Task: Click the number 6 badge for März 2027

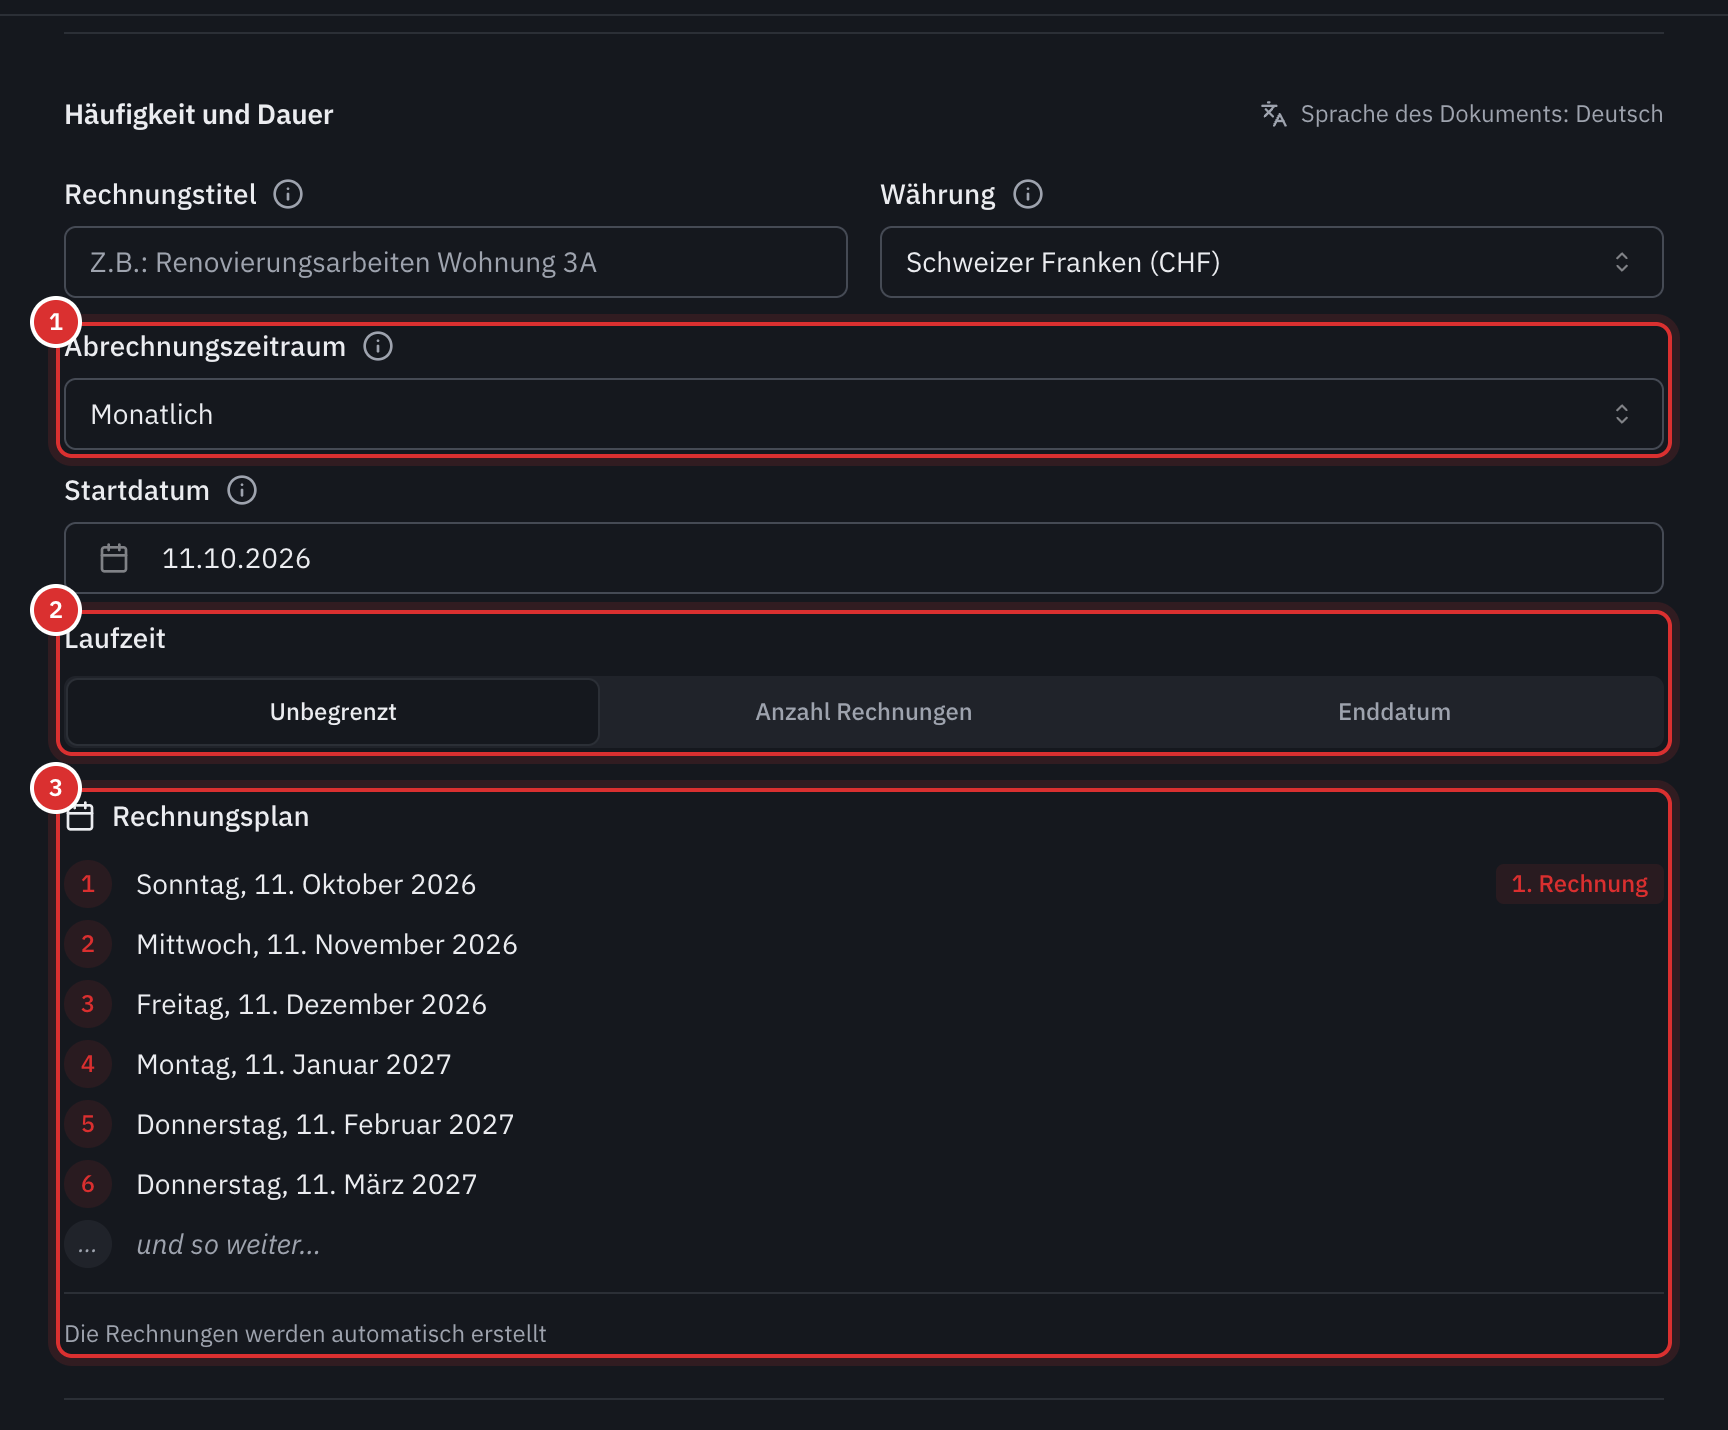Action: [88, 1185]
